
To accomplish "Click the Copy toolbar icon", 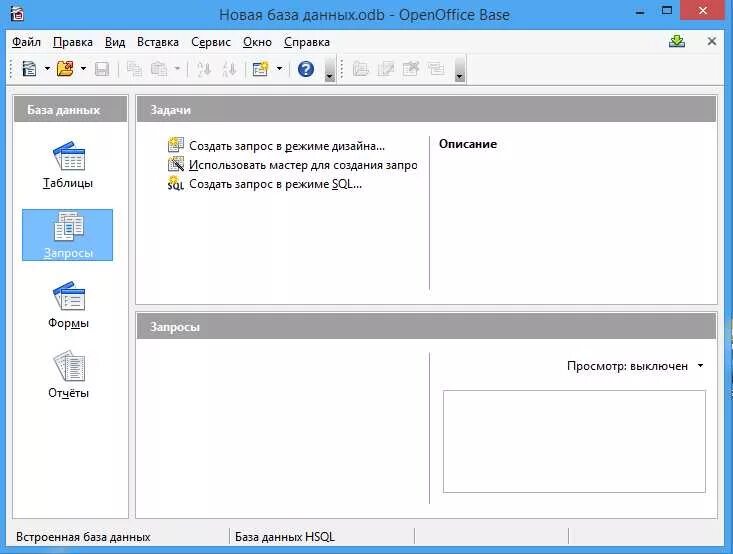I will [135, 69].
